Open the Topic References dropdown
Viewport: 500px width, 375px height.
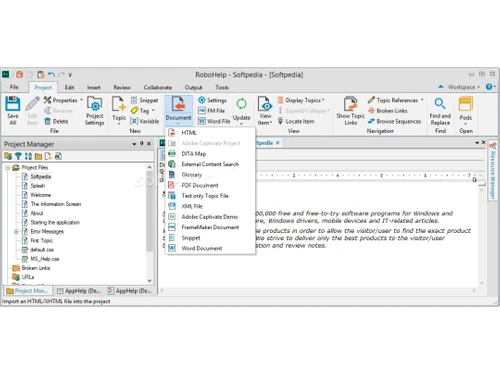(396, 100)
